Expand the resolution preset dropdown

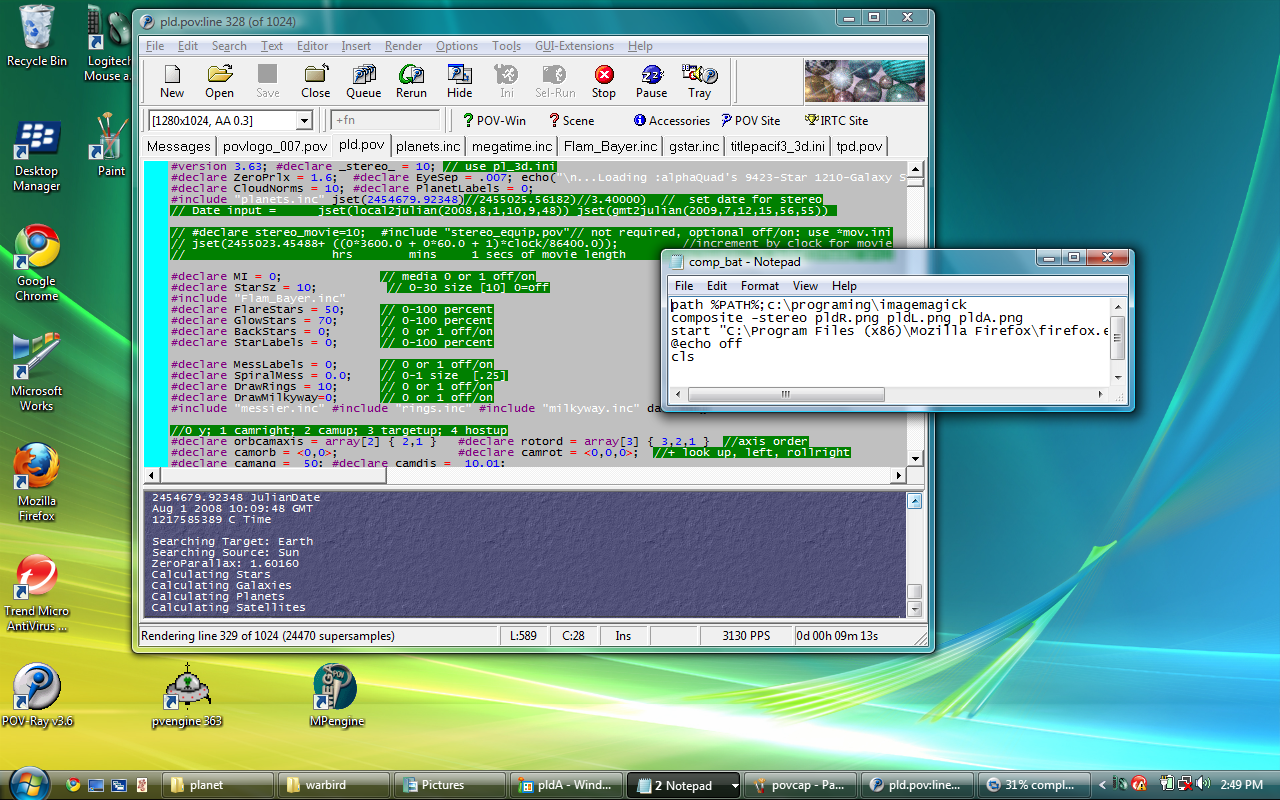[304, 121]
